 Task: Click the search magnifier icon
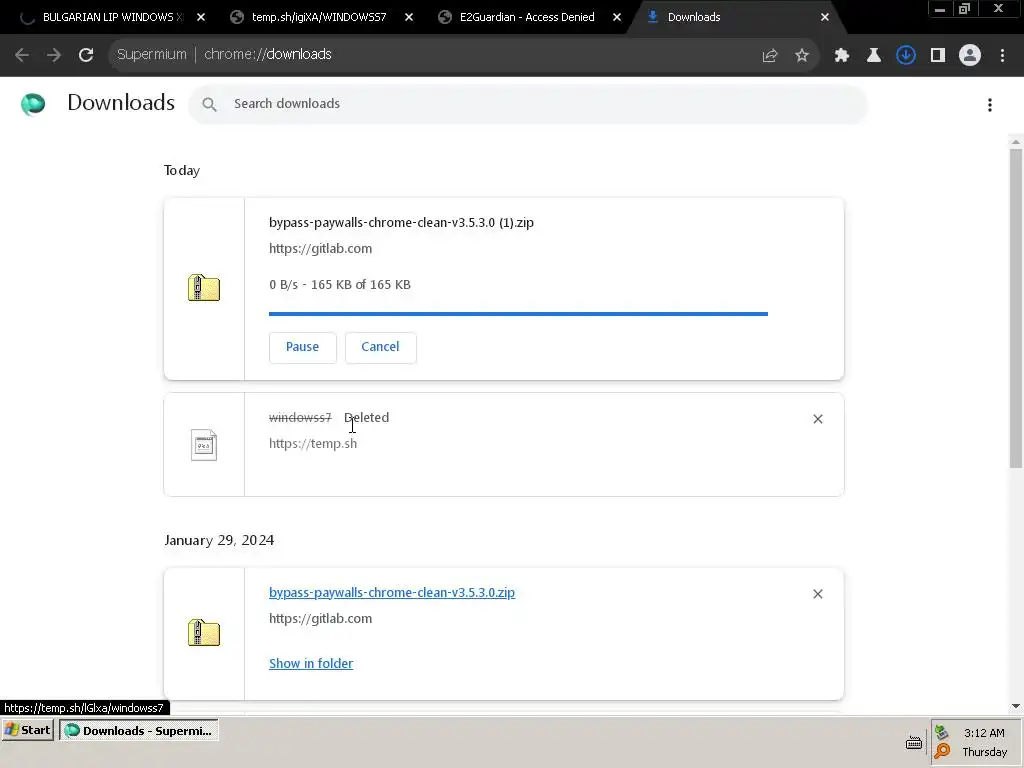209,104
